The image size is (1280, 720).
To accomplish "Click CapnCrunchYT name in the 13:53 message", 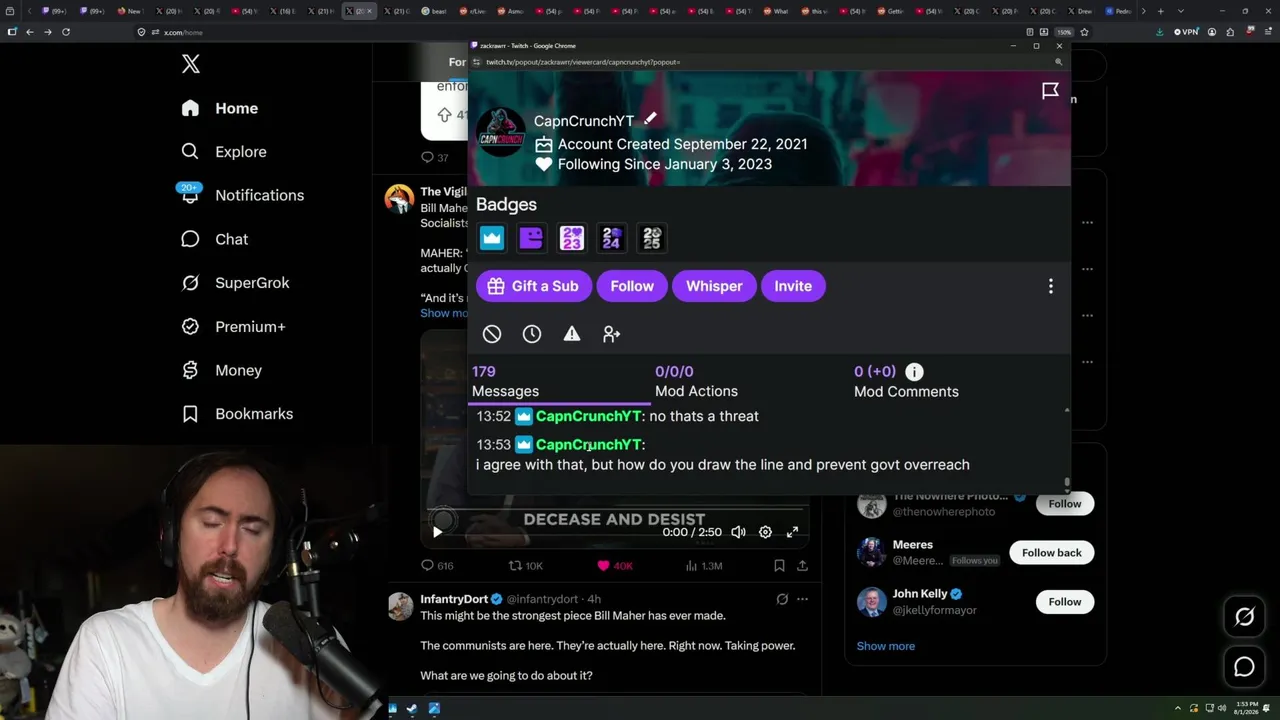I will pos(588,444).
